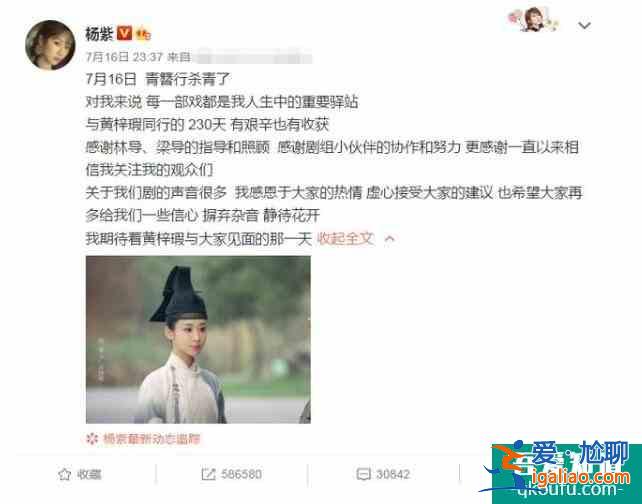Open the costume photo thumbnail

click(x=198, y=339)
